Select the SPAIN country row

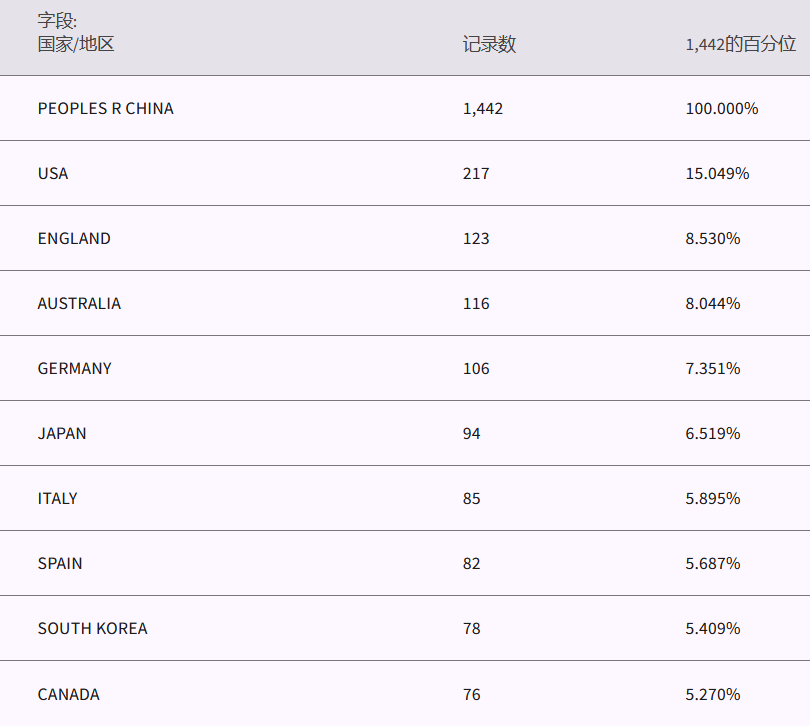(x=60, y=563)
